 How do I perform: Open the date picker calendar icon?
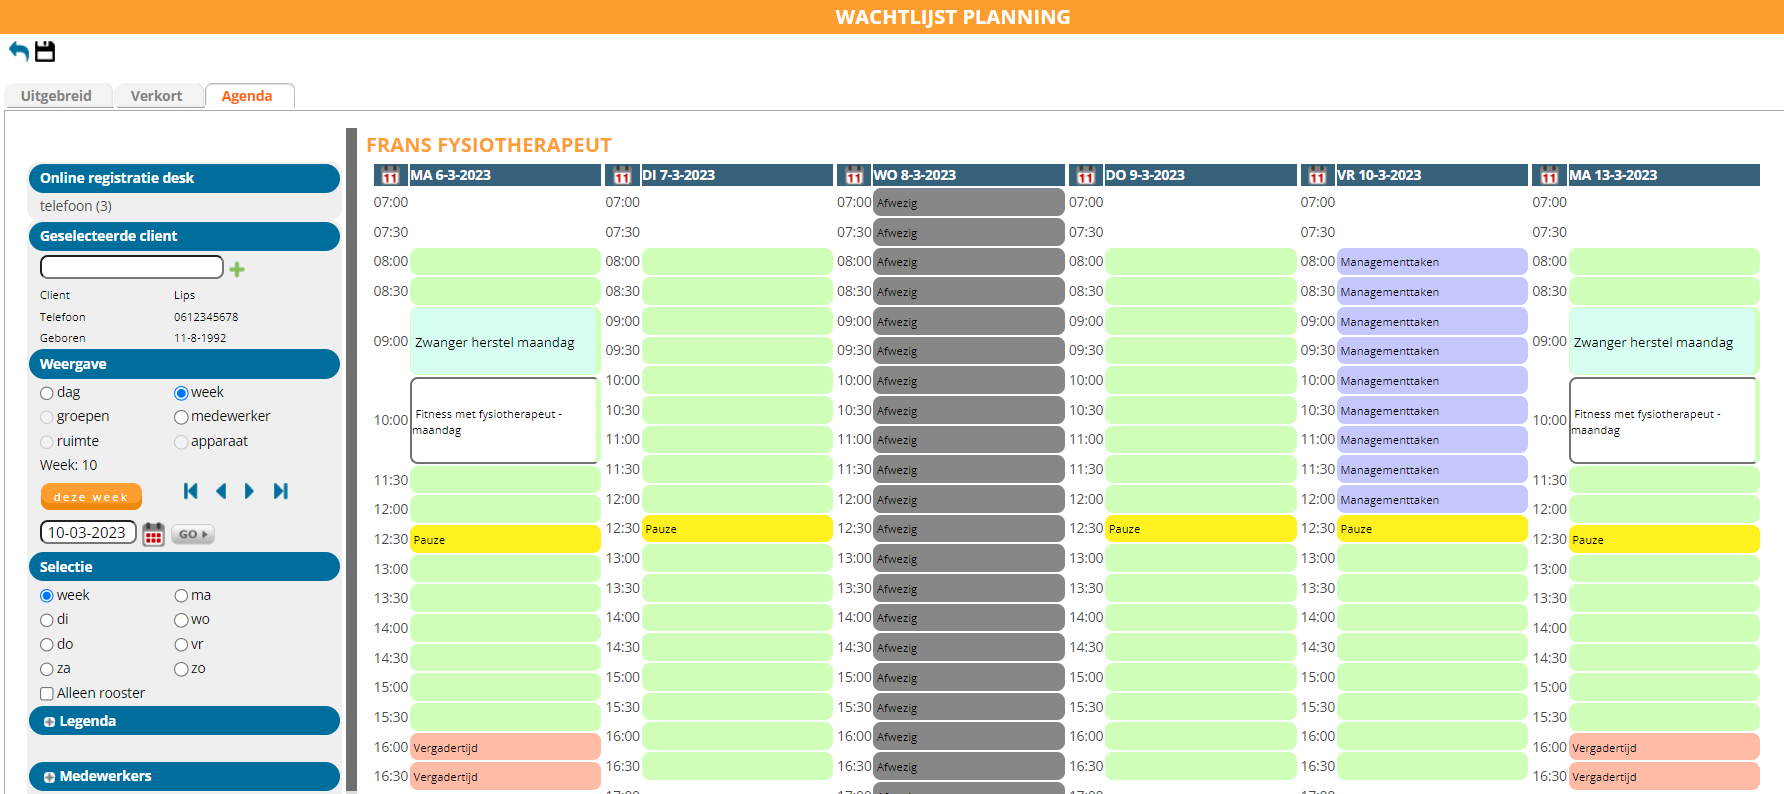click(x=153, y=534)
